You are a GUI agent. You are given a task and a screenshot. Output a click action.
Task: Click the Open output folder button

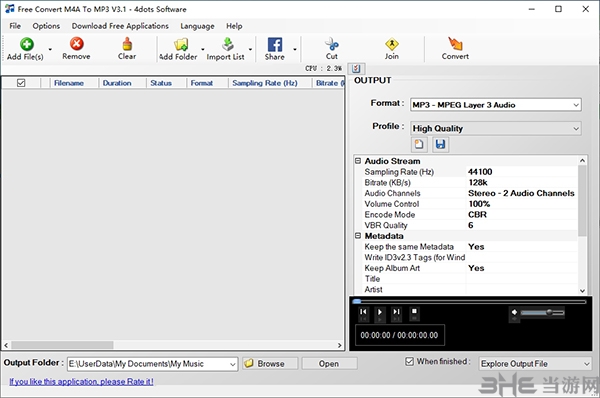coord(329,363)
